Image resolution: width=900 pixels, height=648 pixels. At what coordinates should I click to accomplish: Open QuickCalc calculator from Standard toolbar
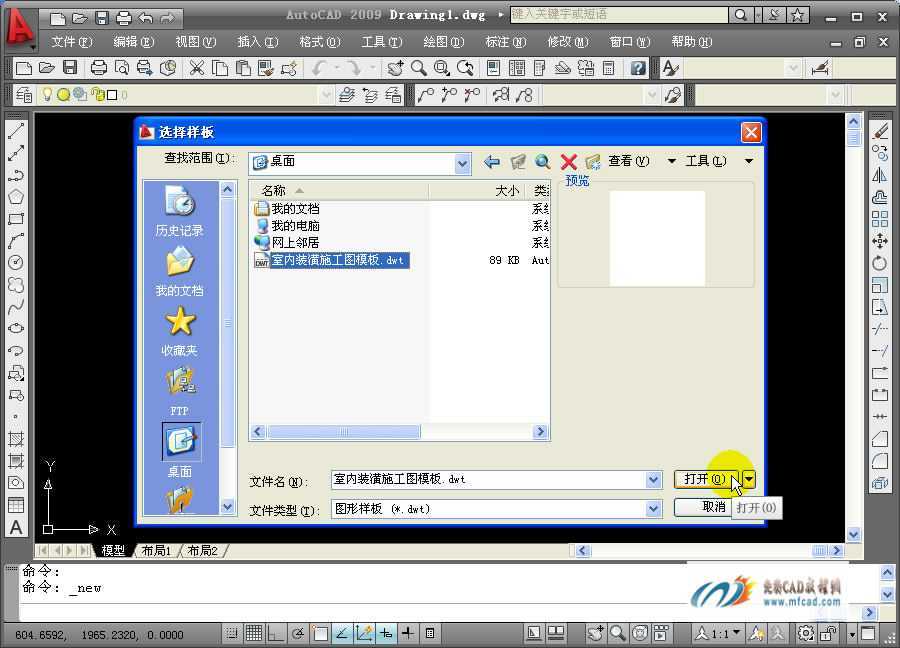pyautogui.click(x=608, y=68)
